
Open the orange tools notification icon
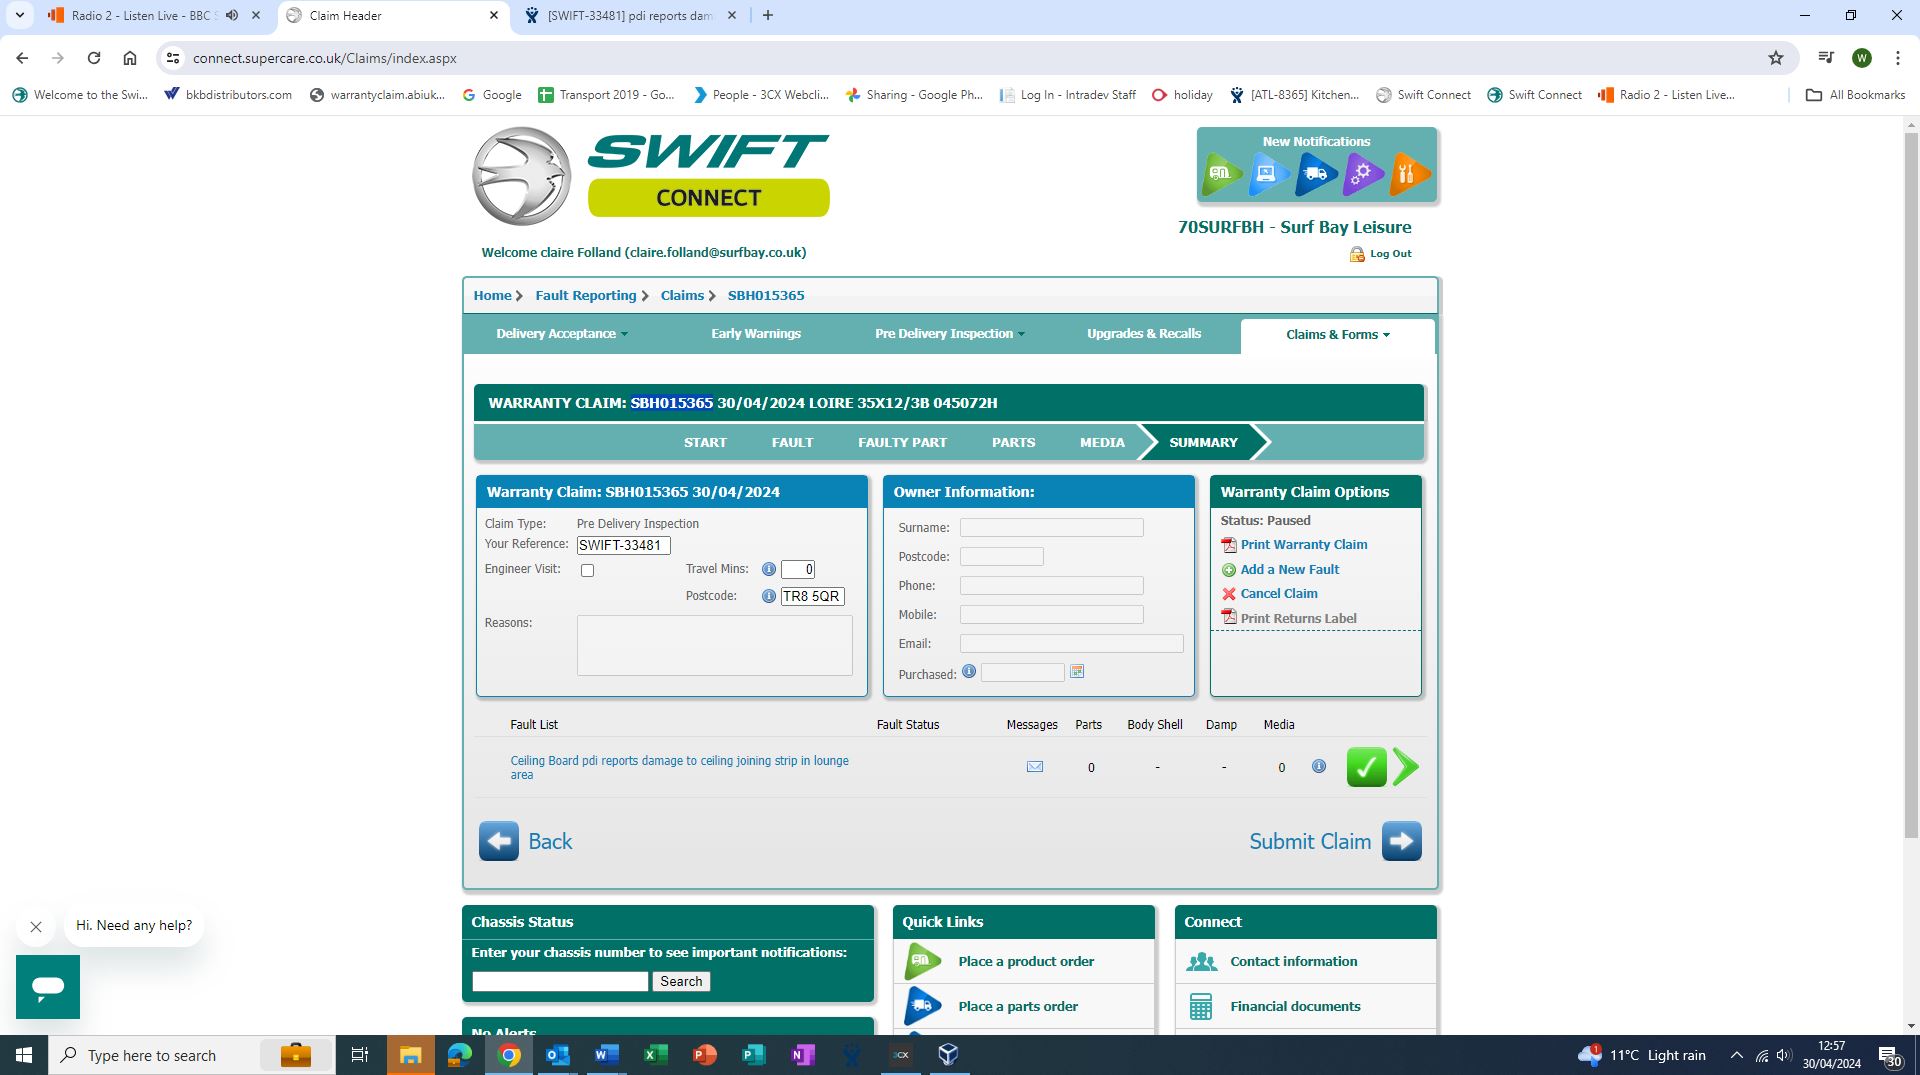click(x=1410, y=174)
